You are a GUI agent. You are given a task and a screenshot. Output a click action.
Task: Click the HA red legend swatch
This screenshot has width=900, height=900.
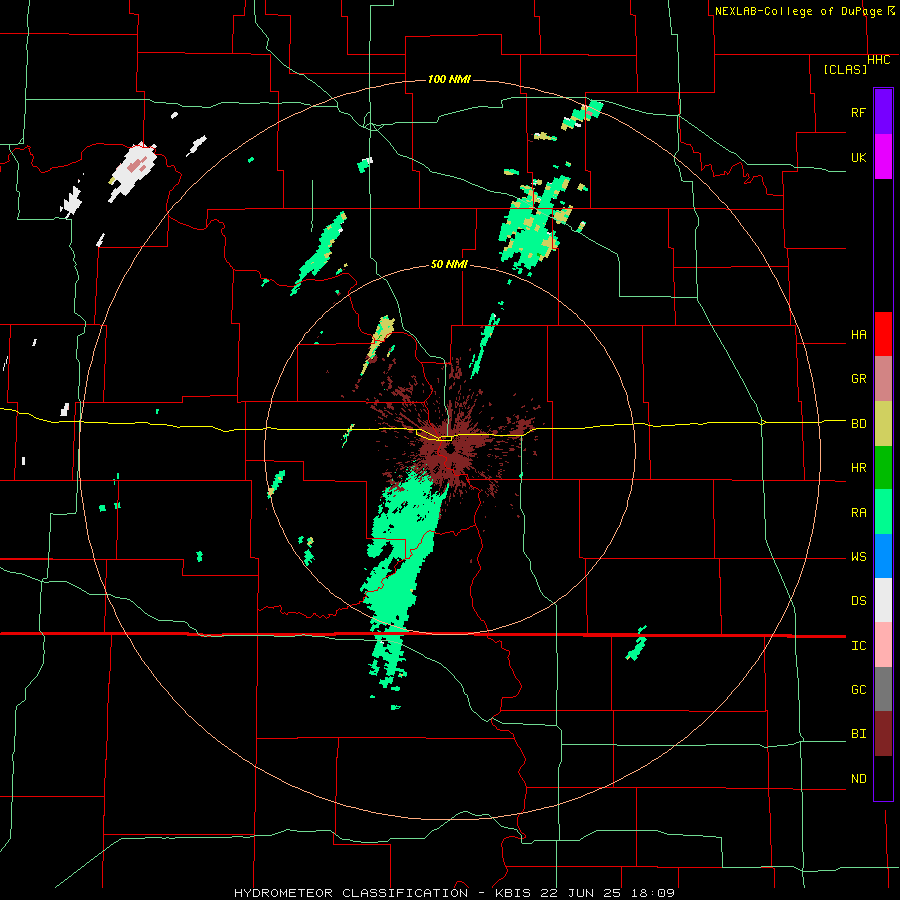coord(883,334)
